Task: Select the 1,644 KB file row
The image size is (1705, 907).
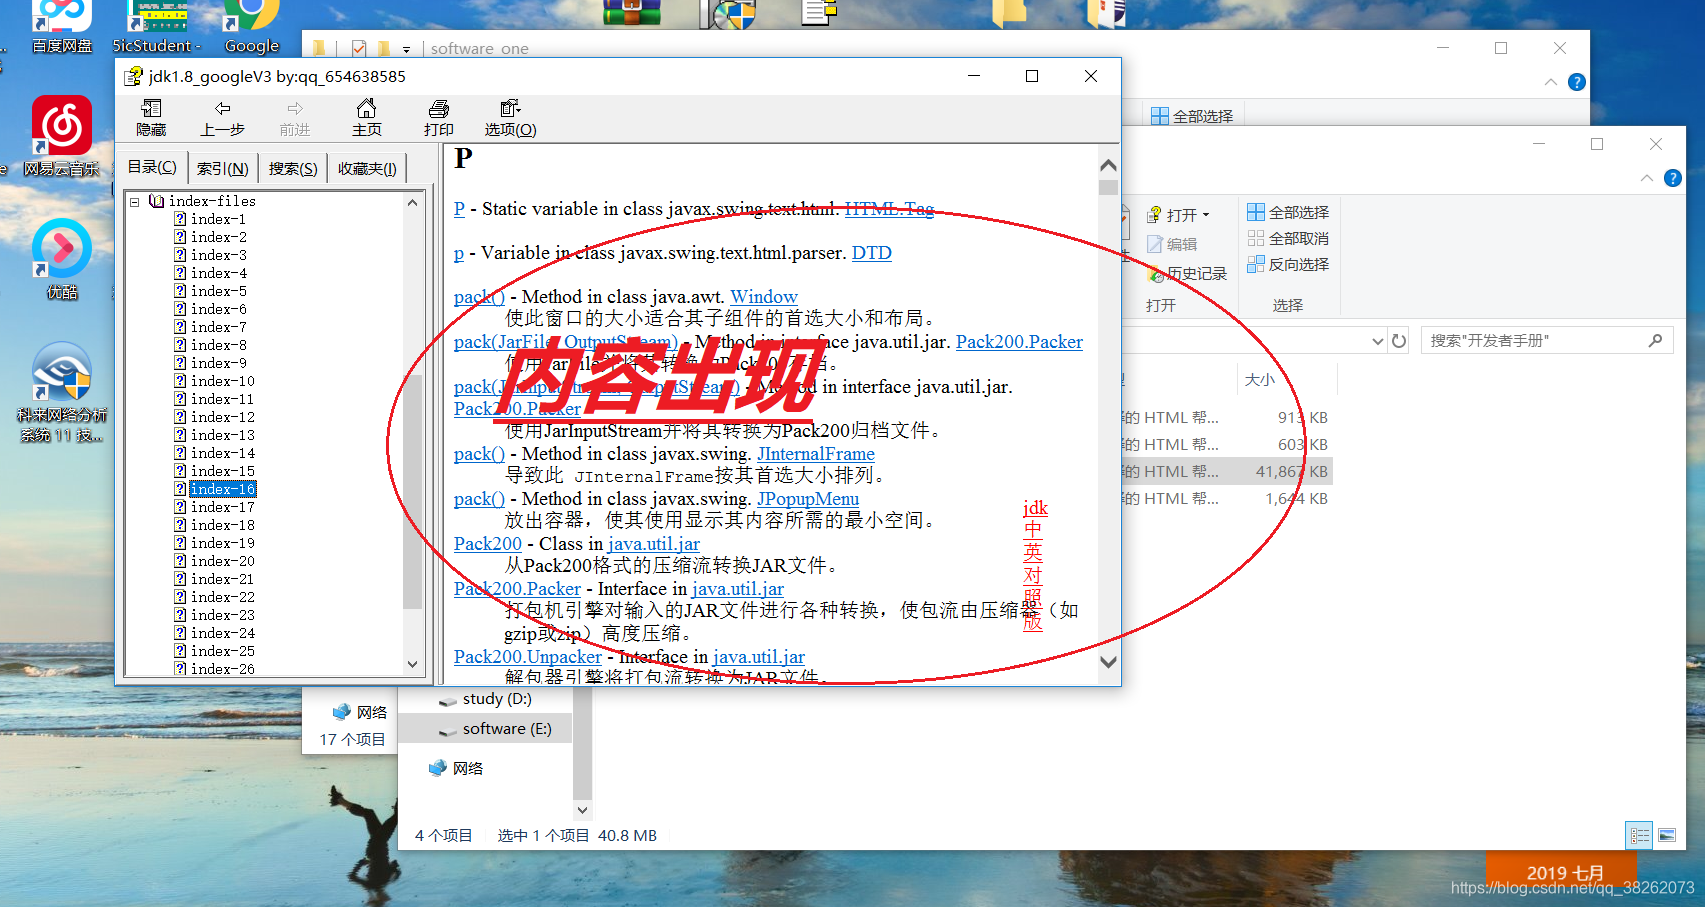Action: (1226, 498)
